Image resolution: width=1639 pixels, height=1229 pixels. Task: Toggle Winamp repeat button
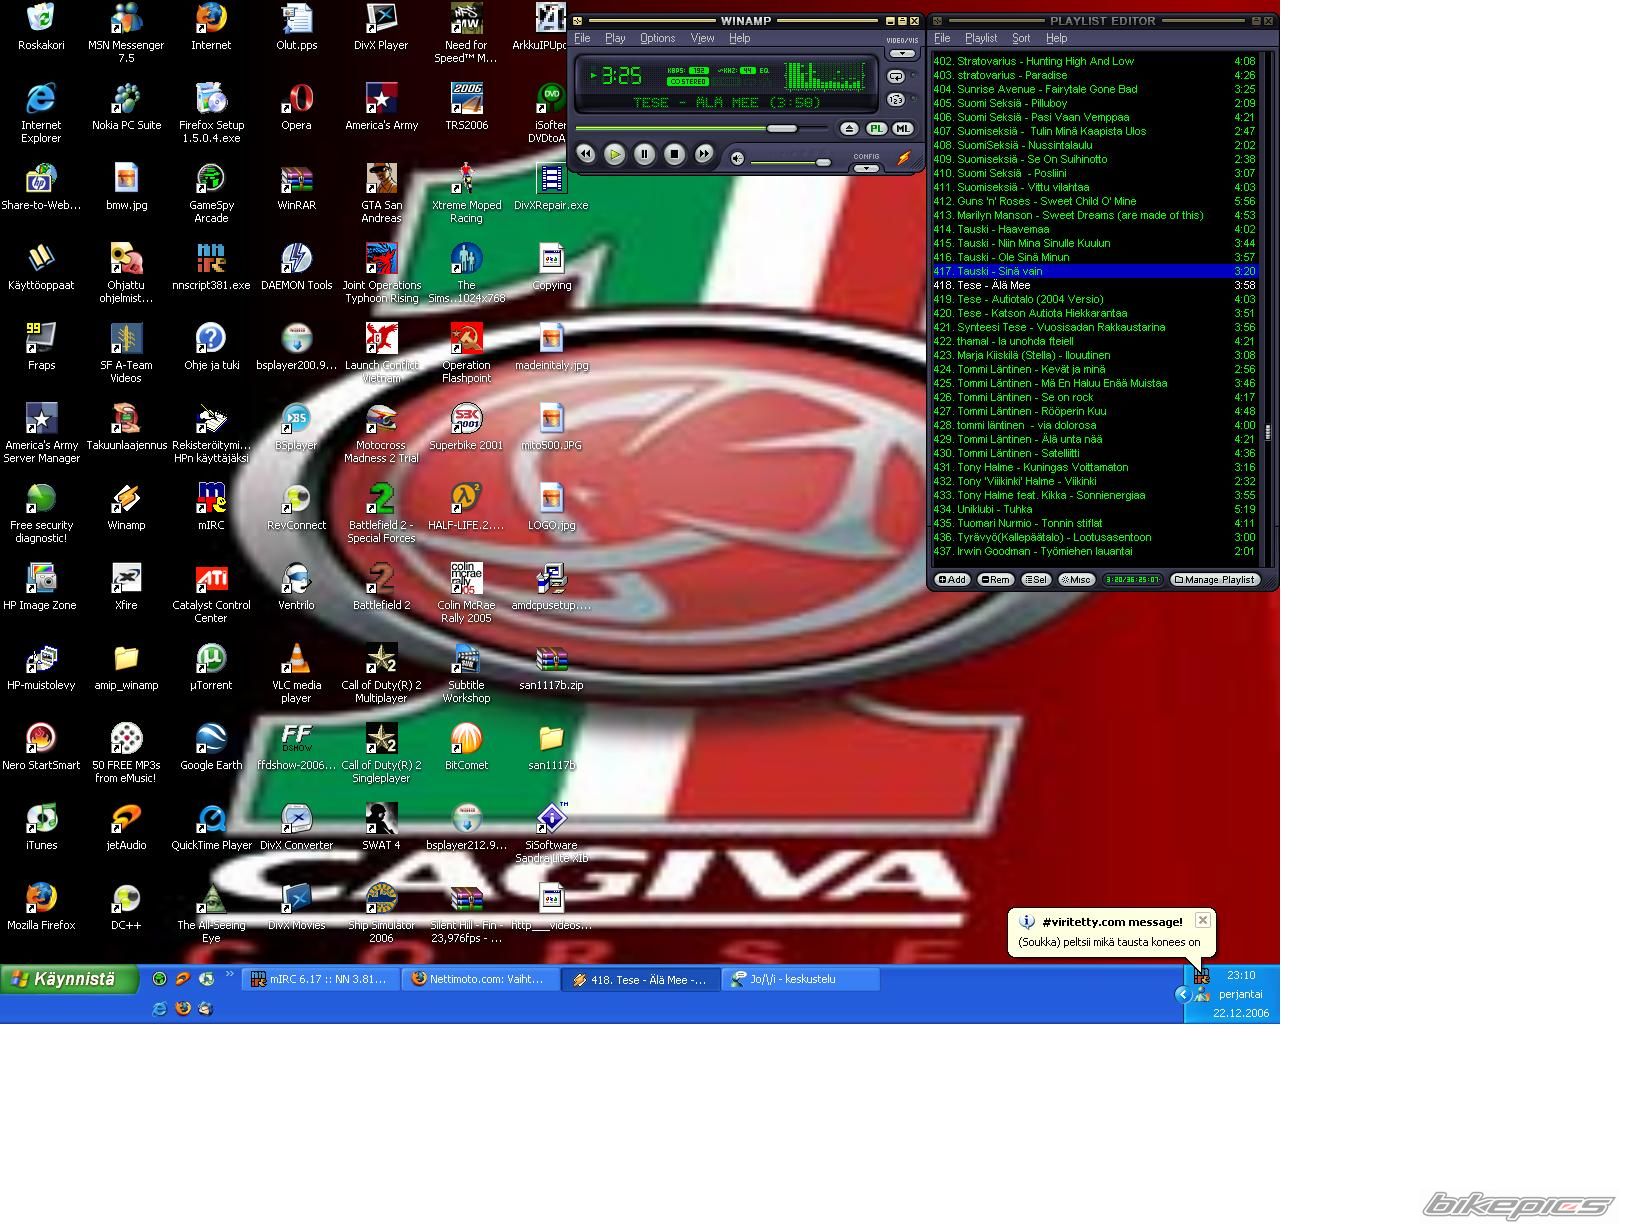[896, 76]
